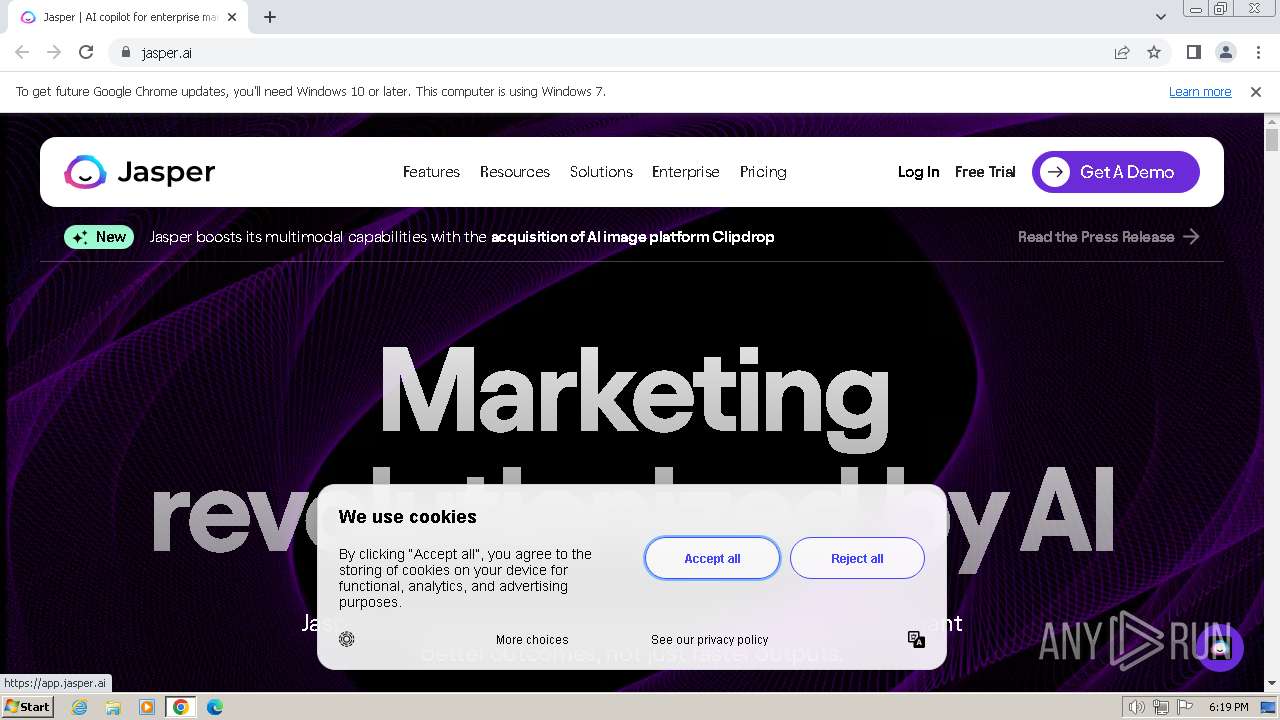
Task: See our privacy policy
Action: (710, 640)
